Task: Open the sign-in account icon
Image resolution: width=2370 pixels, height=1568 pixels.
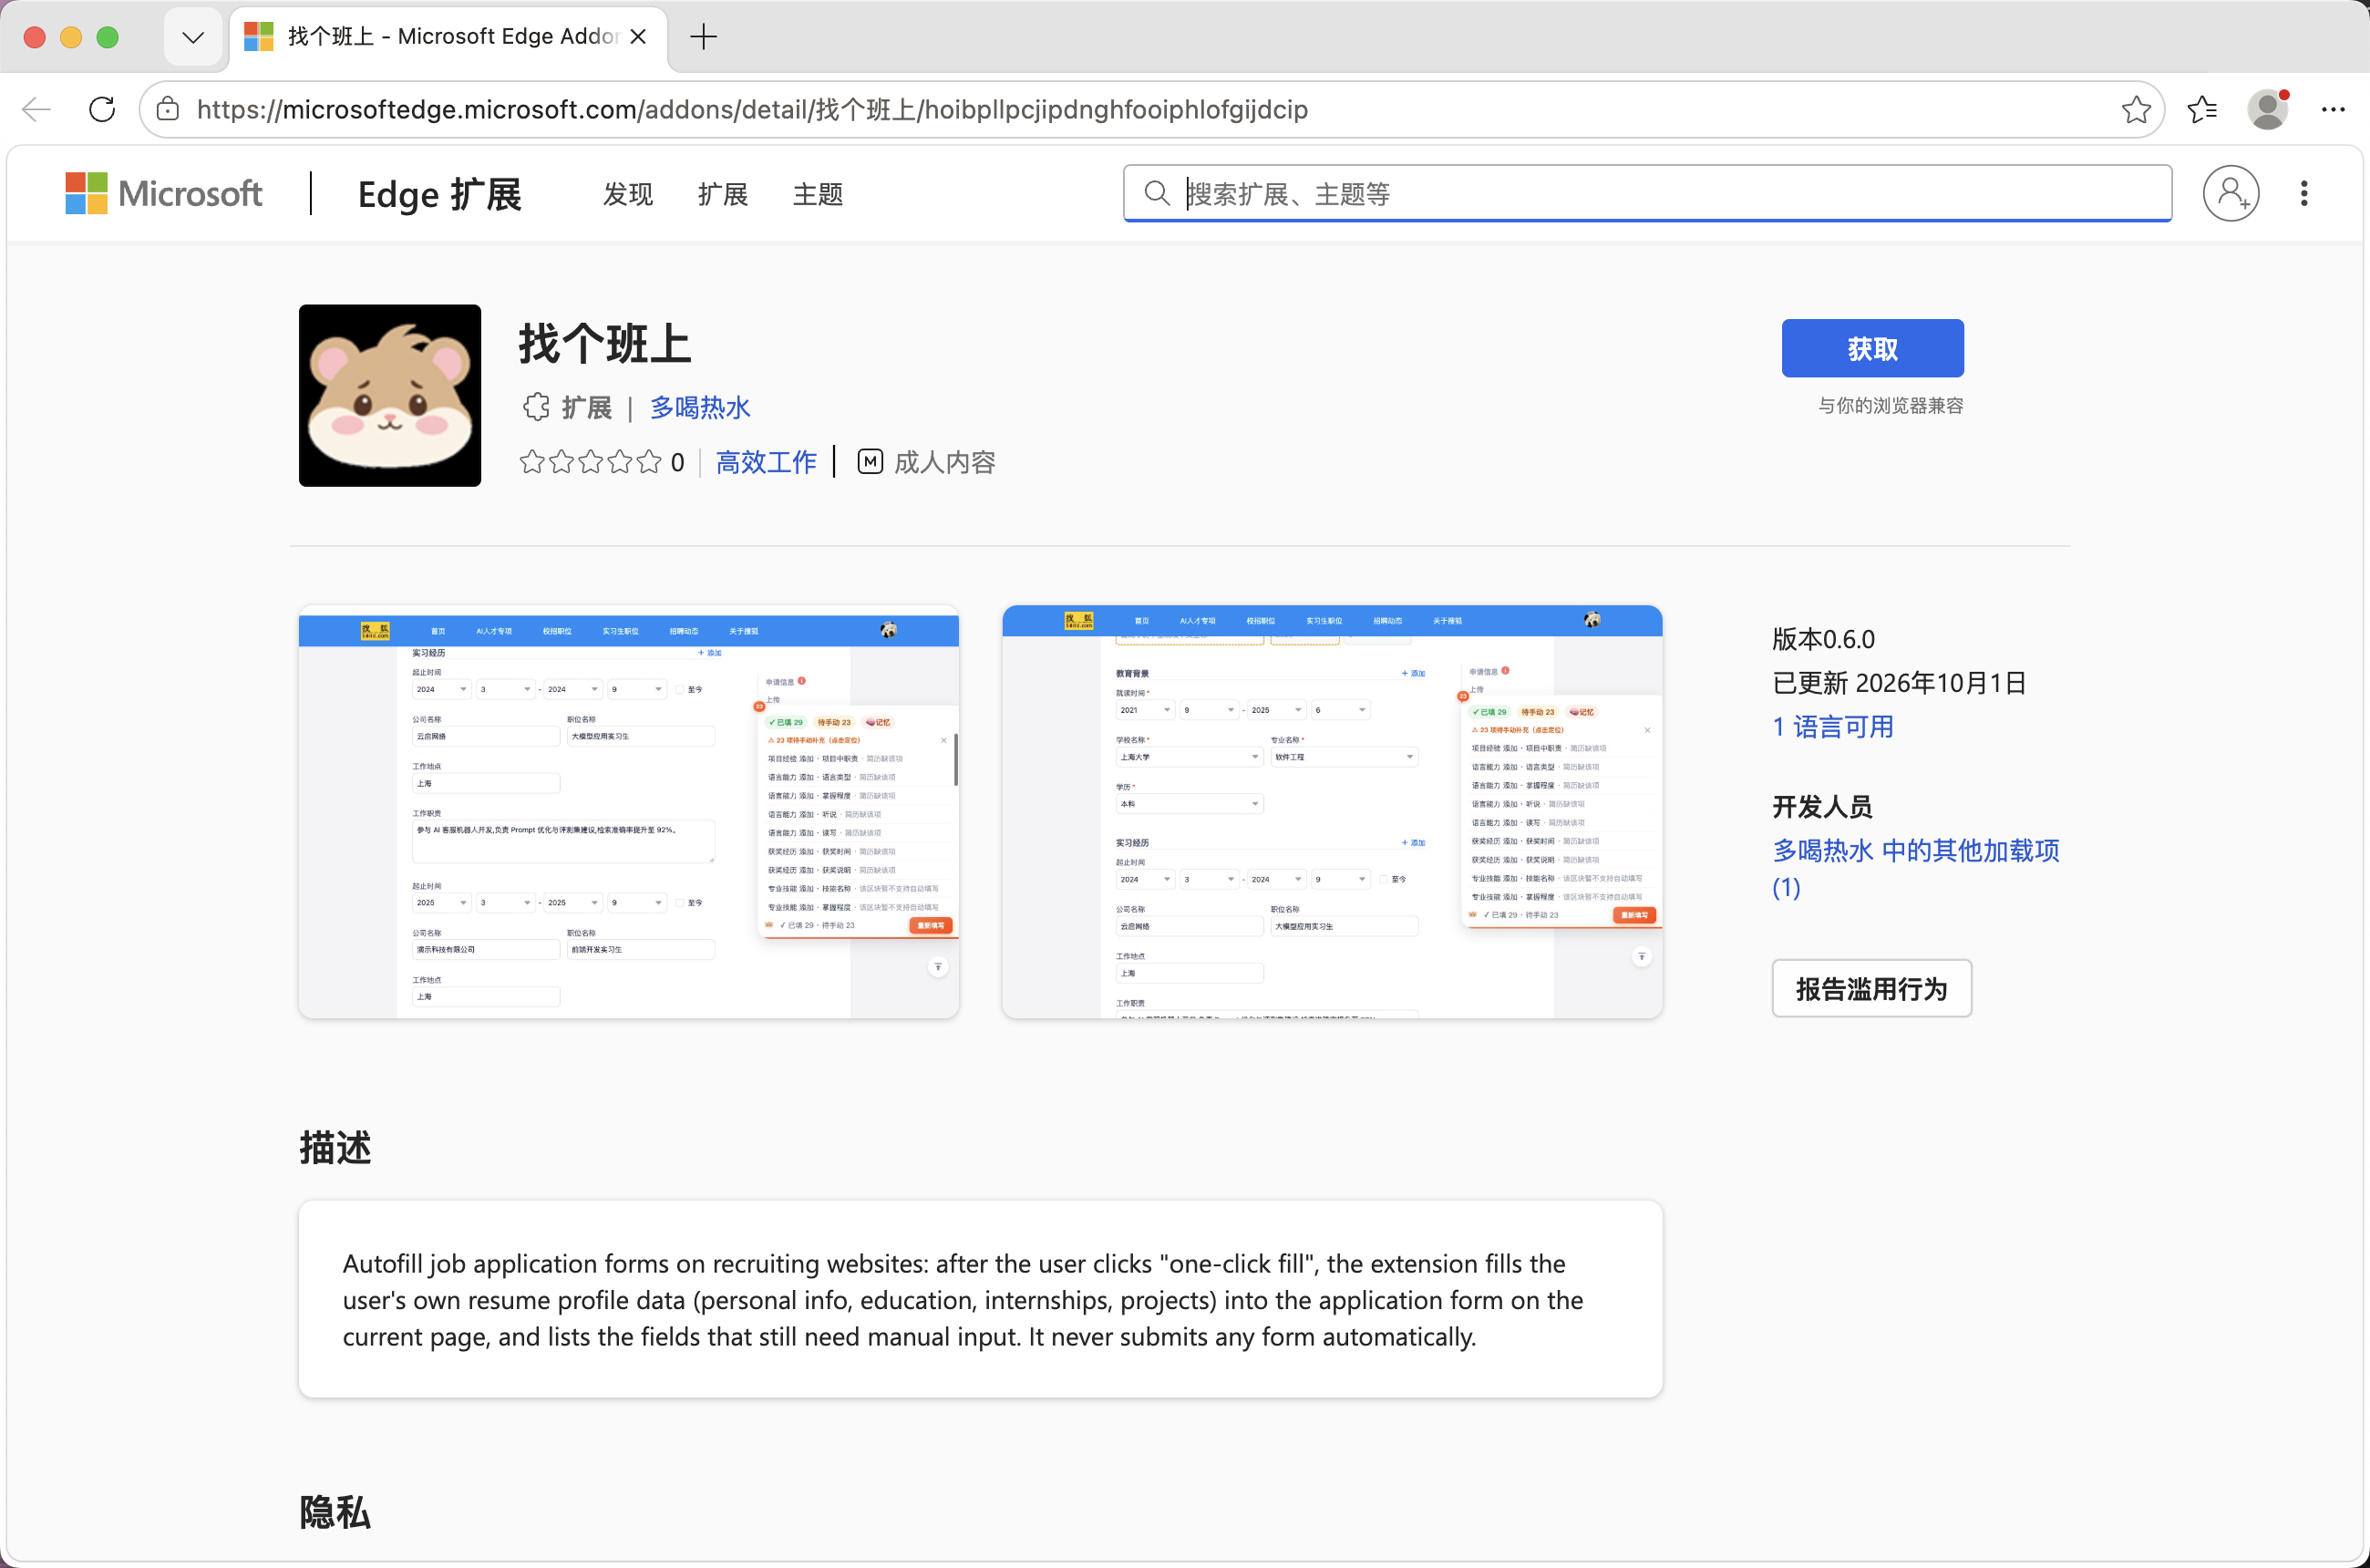Action: coord(2231,193)
